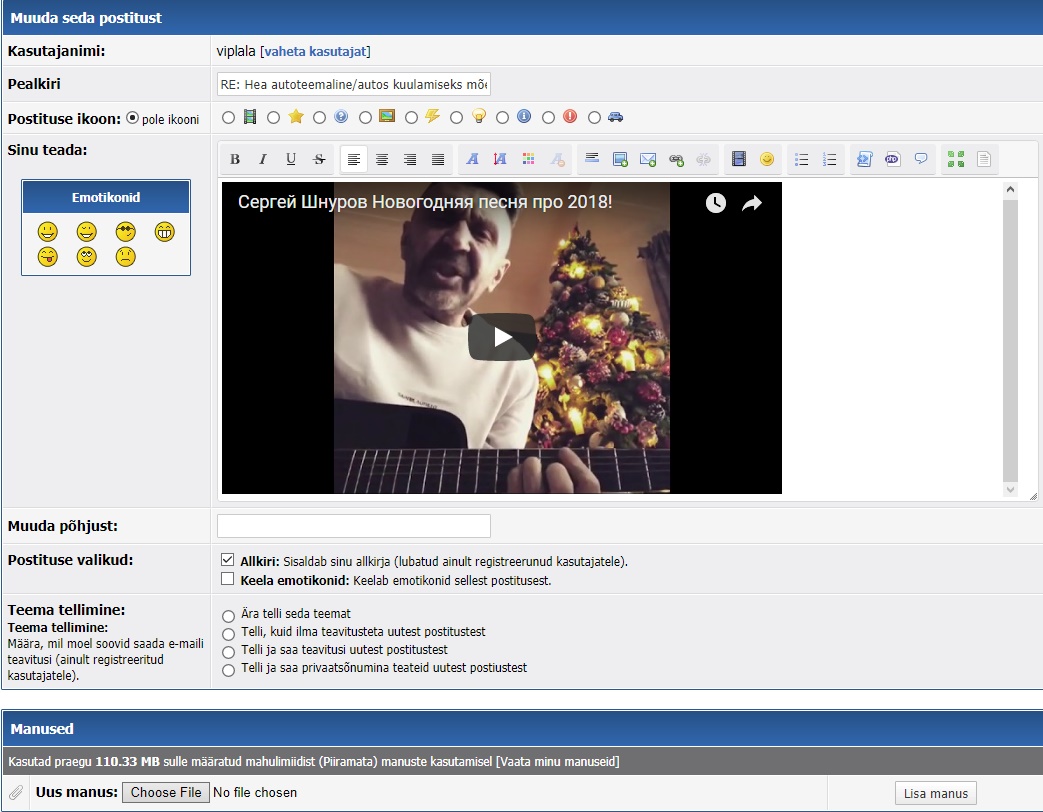Insert a hyperlink with the link icon
This screenshot has height=812, width=1043.
[x=676, y=159]
